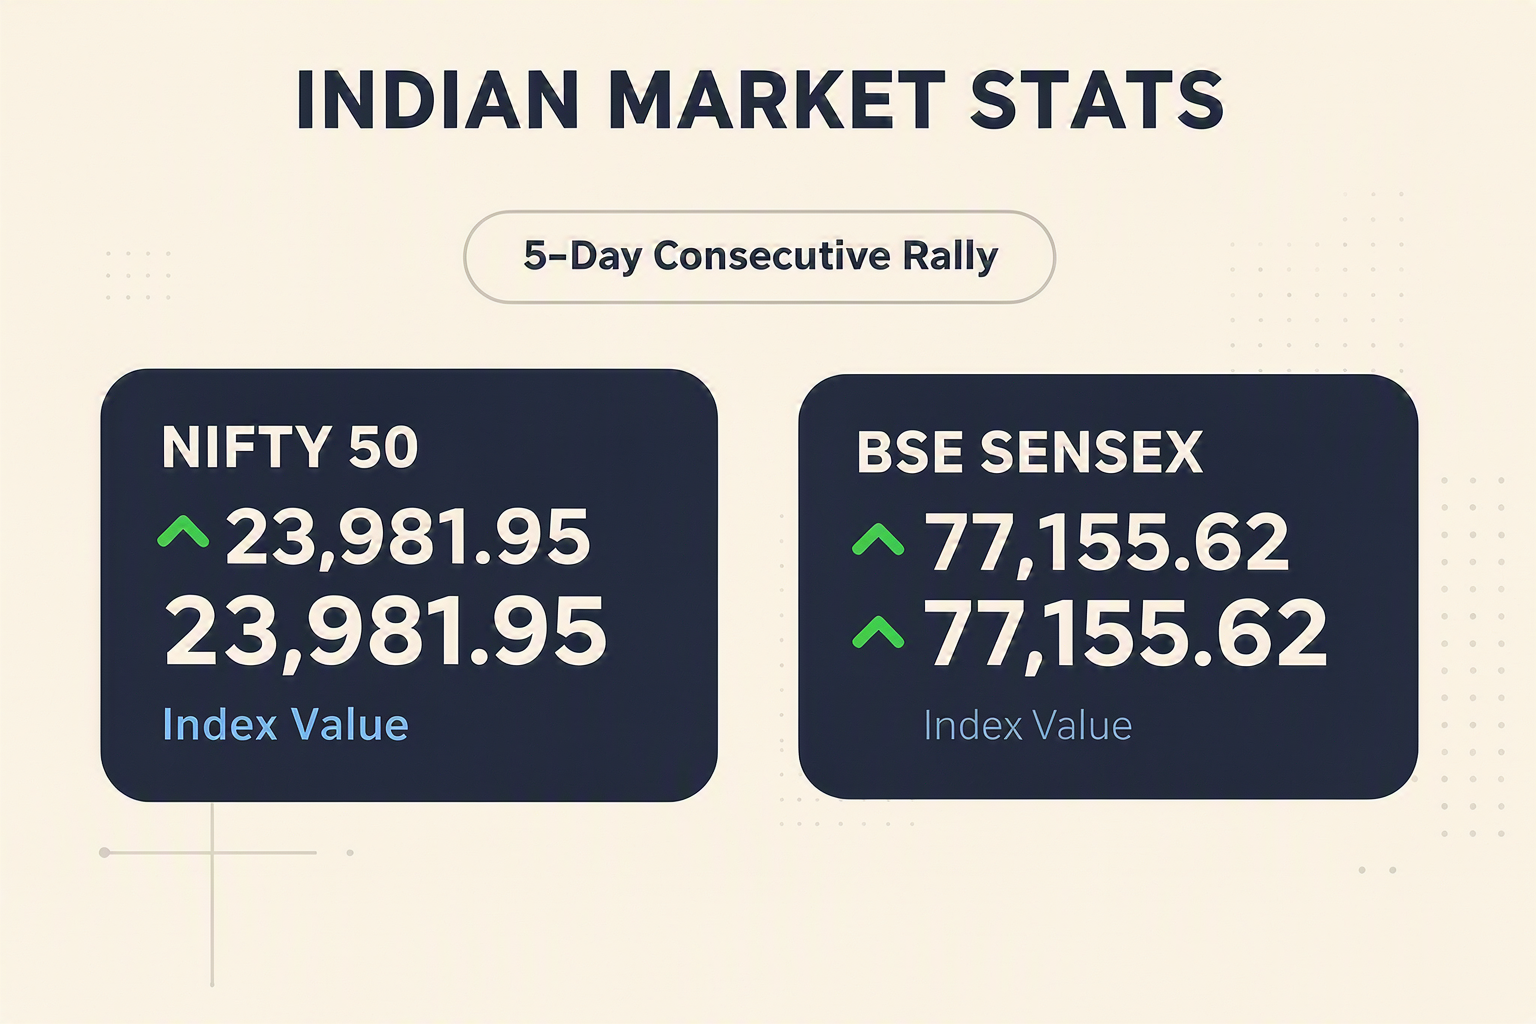Click the lower green arrow in BSE SENSEX card
Screen dimensions: 1536x1024
[878, 632]
